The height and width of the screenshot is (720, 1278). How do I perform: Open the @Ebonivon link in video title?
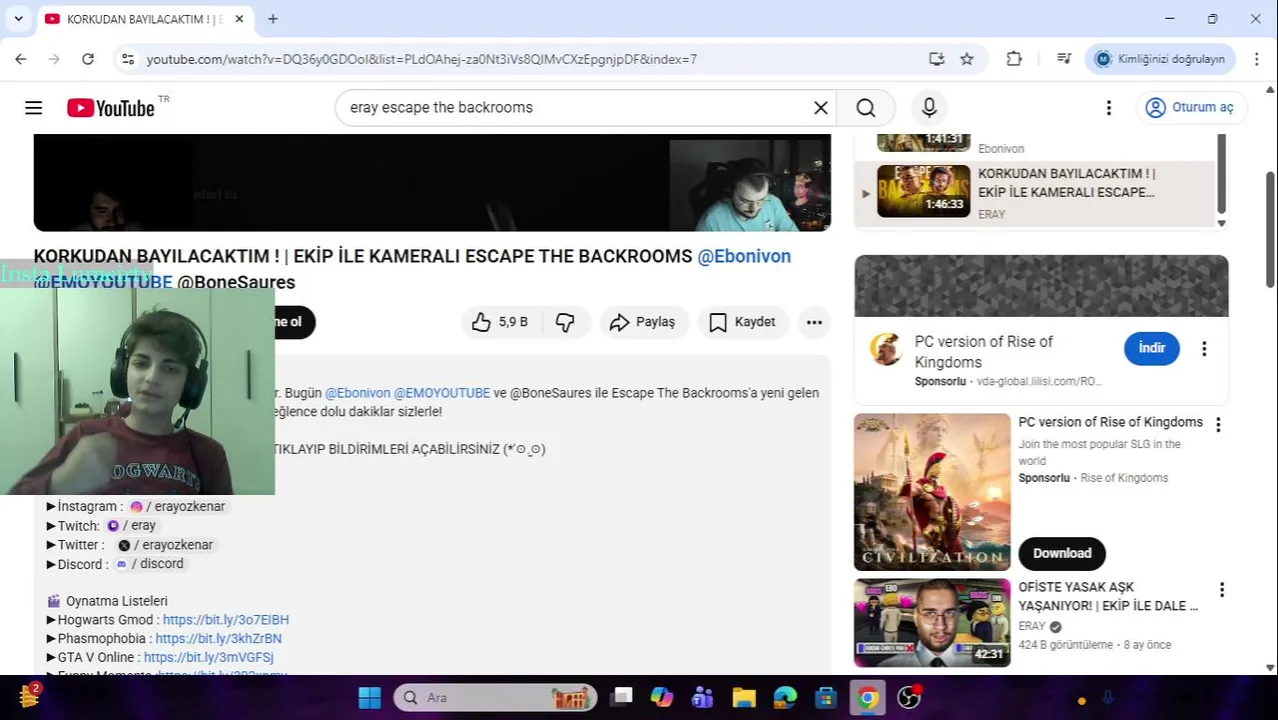click(744, 256)
